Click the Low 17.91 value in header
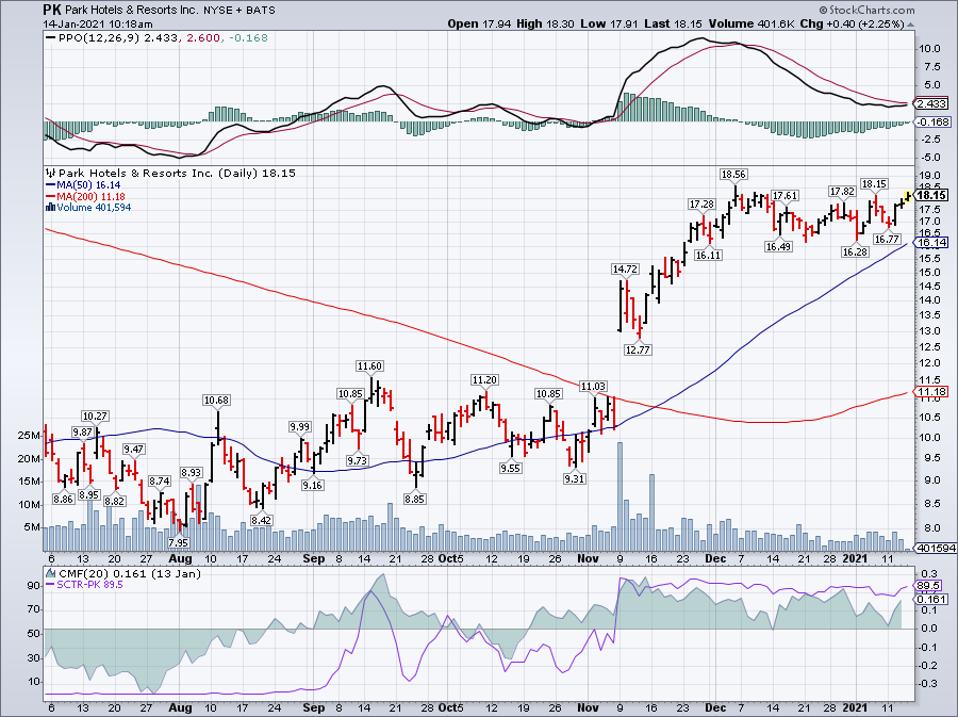Image resolution: width=958 pixels, height=717 pixels. [x=610, y=24]
